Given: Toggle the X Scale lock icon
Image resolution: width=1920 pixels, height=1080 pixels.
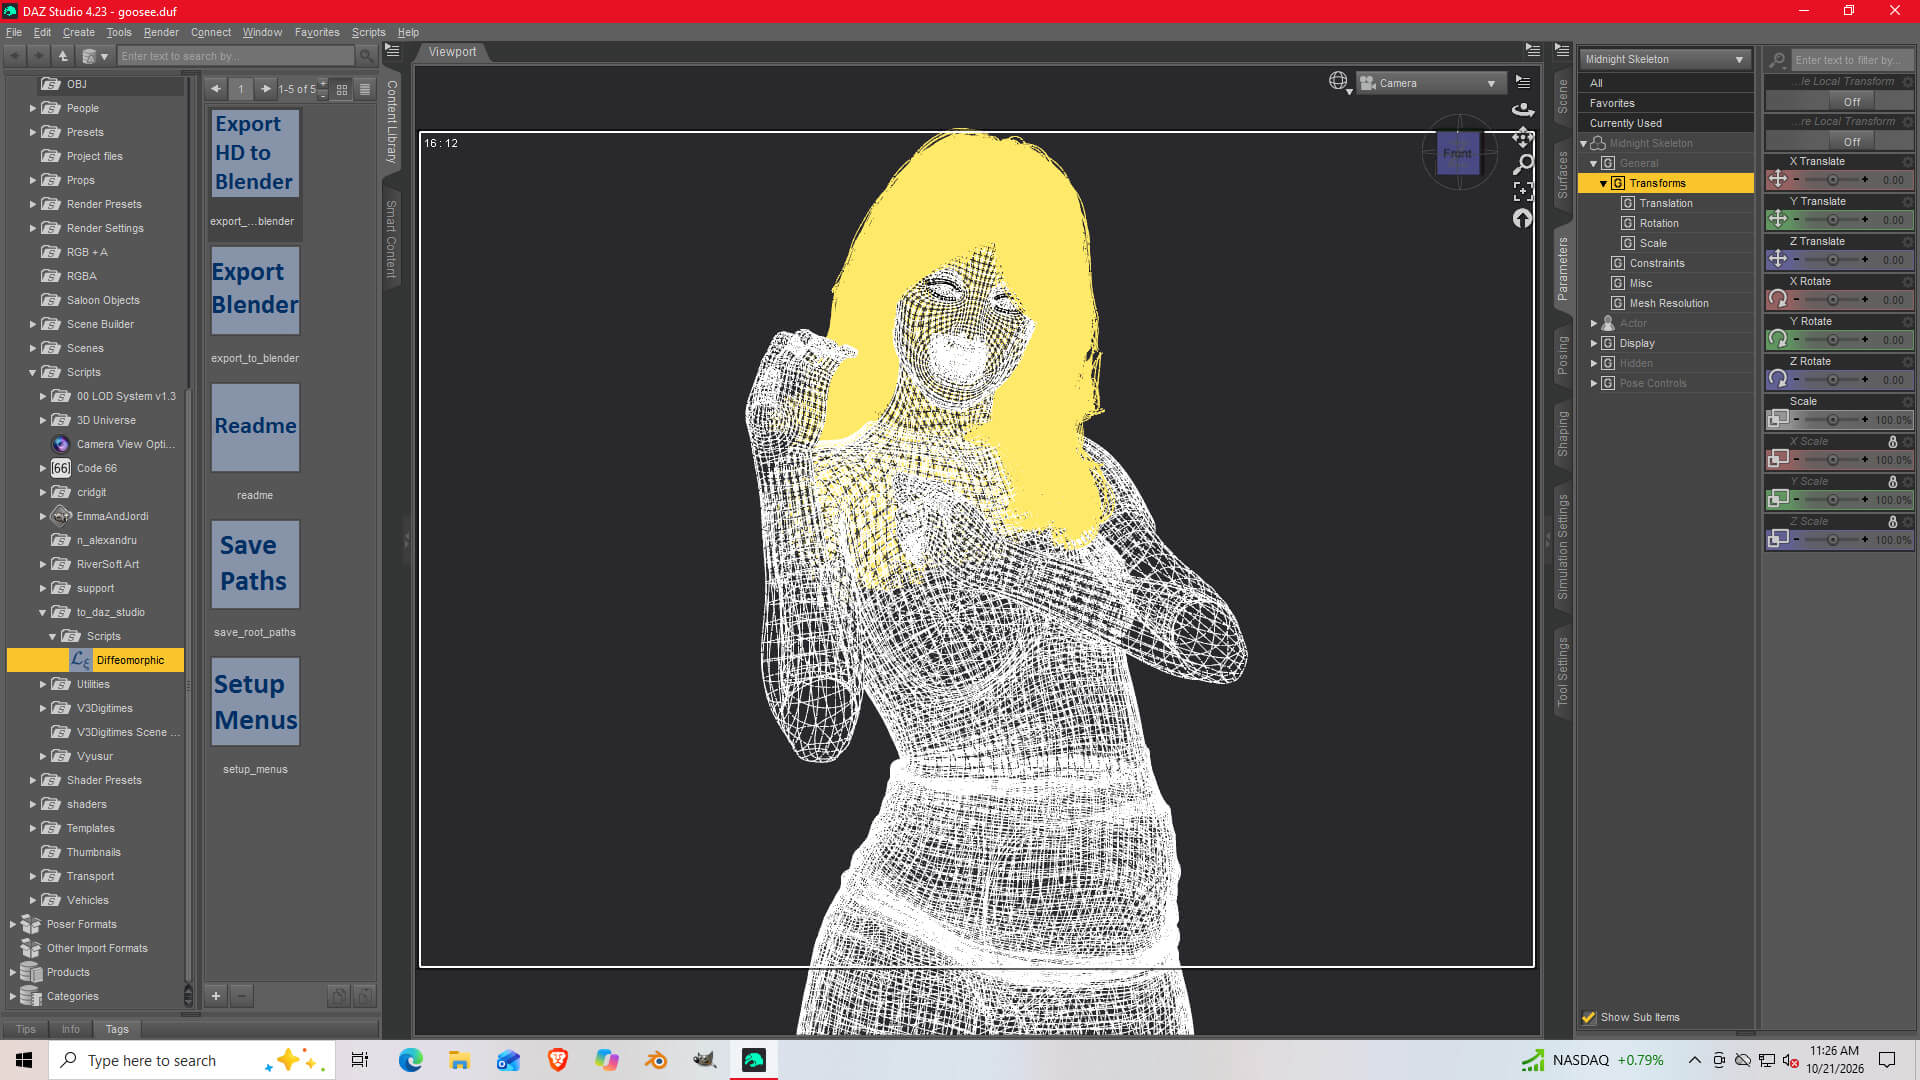Looking at the screenshot, I should pos(1892,442).
